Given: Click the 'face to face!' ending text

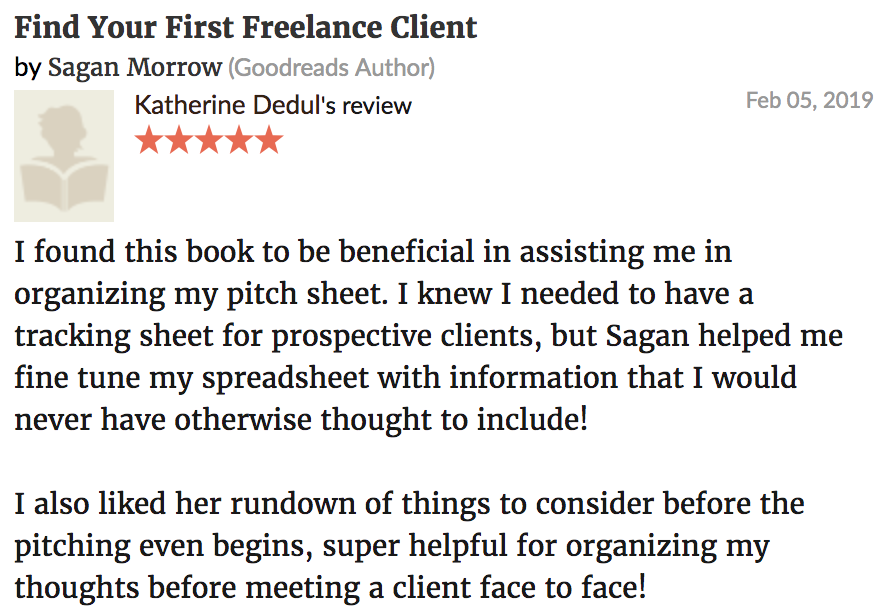Looking at the screenshot, I should pyautogui.click(x=562, y=587).
